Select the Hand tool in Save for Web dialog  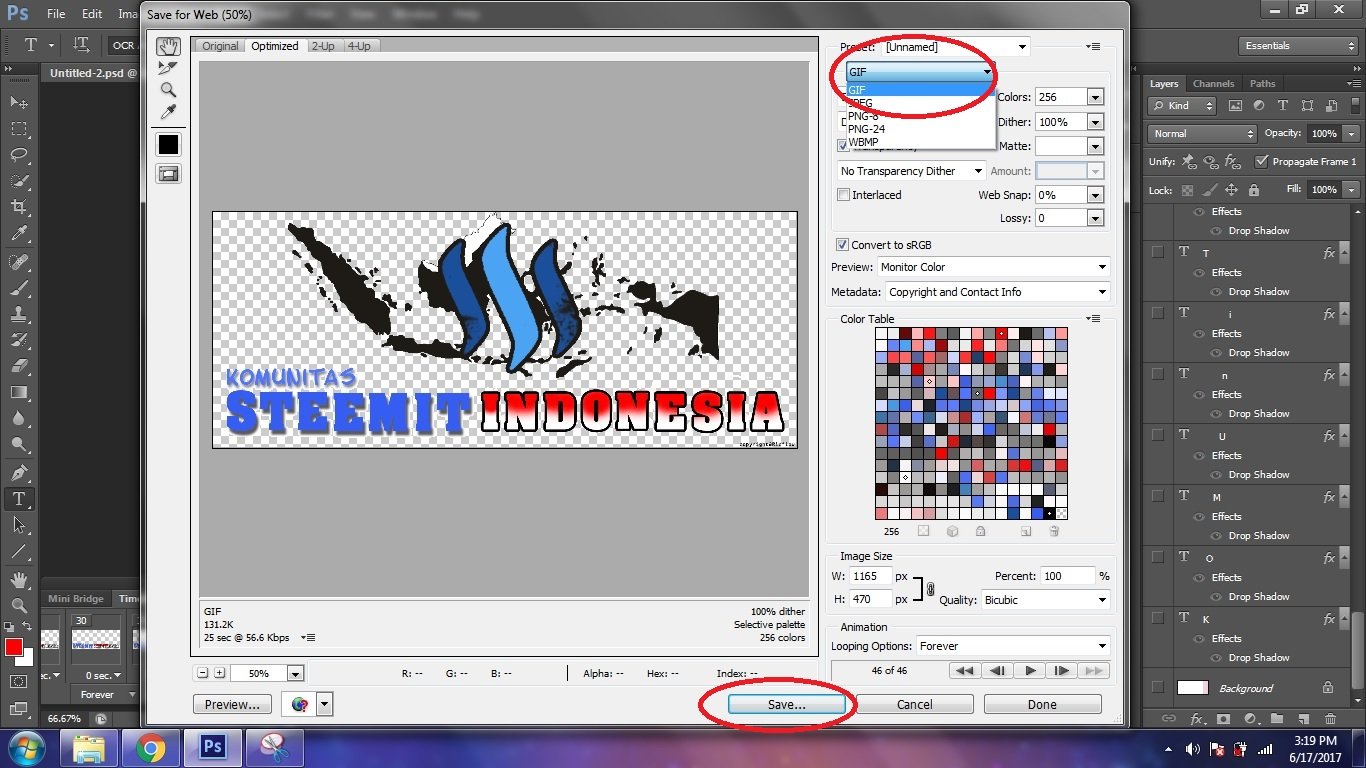tap(168, 47)
